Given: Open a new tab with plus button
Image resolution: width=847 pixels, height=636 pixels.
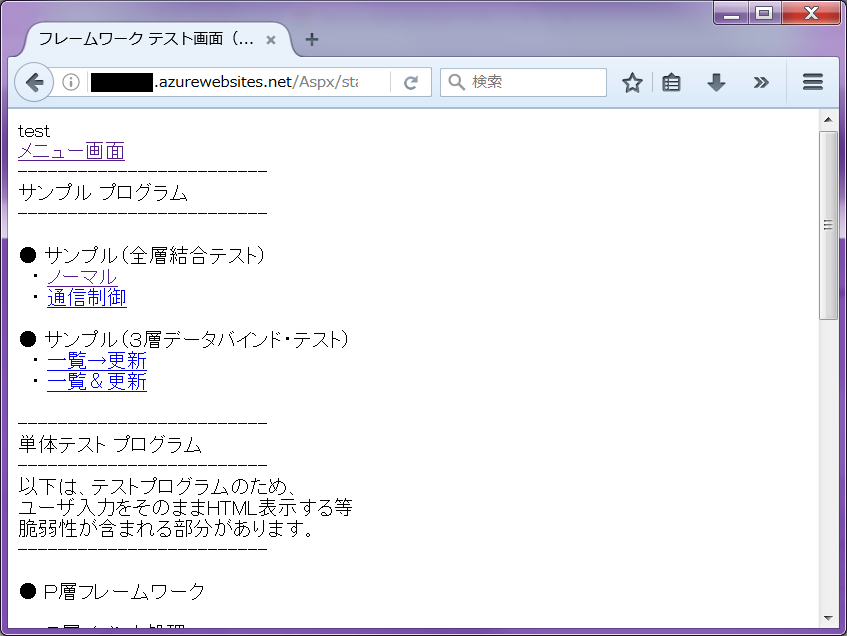Looking at the screenshot, I should coord(312,39).
